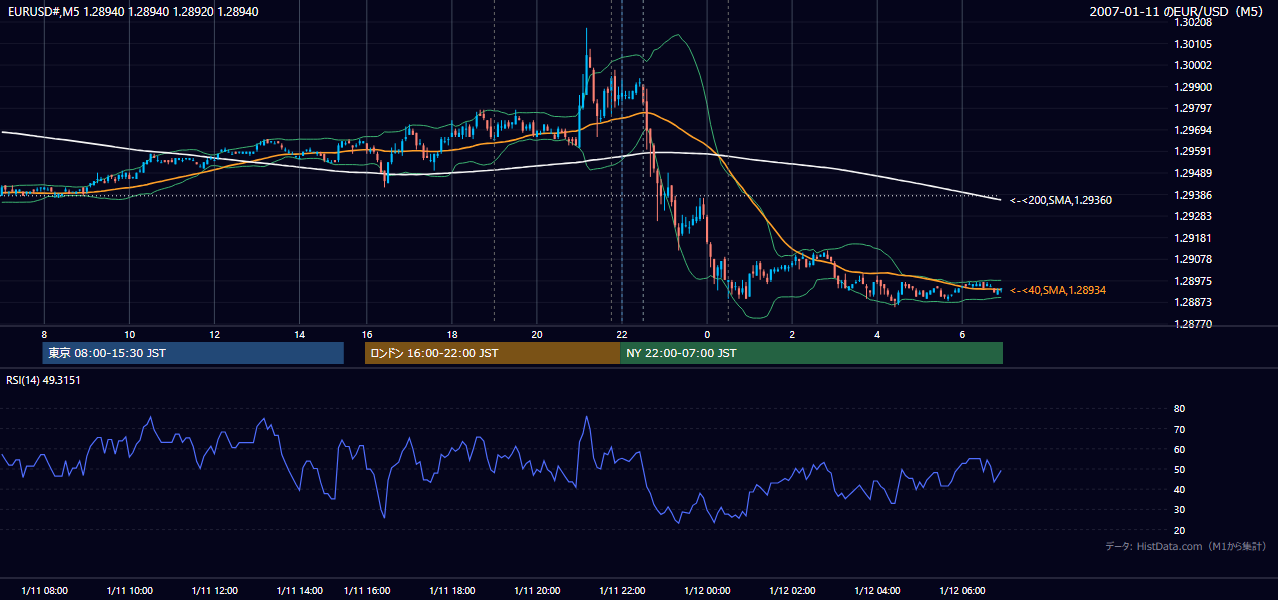Click the 200 SMA 1.29360 line label
Viewport: 1278px width, 600px height.
(x=1061, y=200)
